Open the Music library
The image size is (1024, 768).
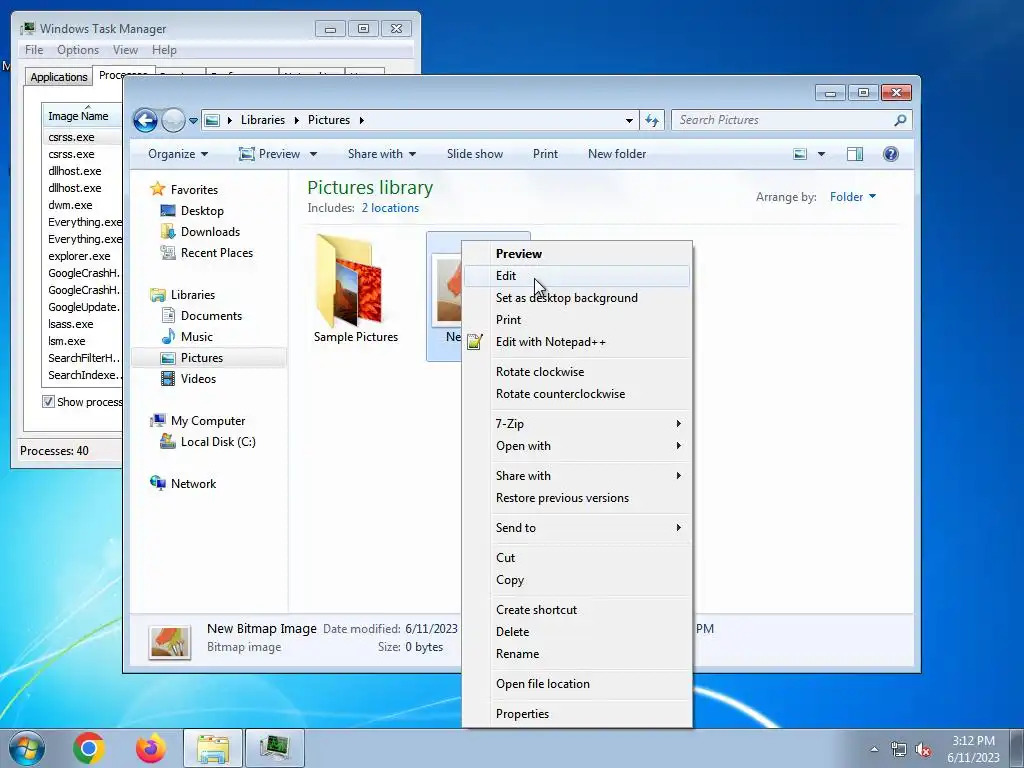[196, 337]
